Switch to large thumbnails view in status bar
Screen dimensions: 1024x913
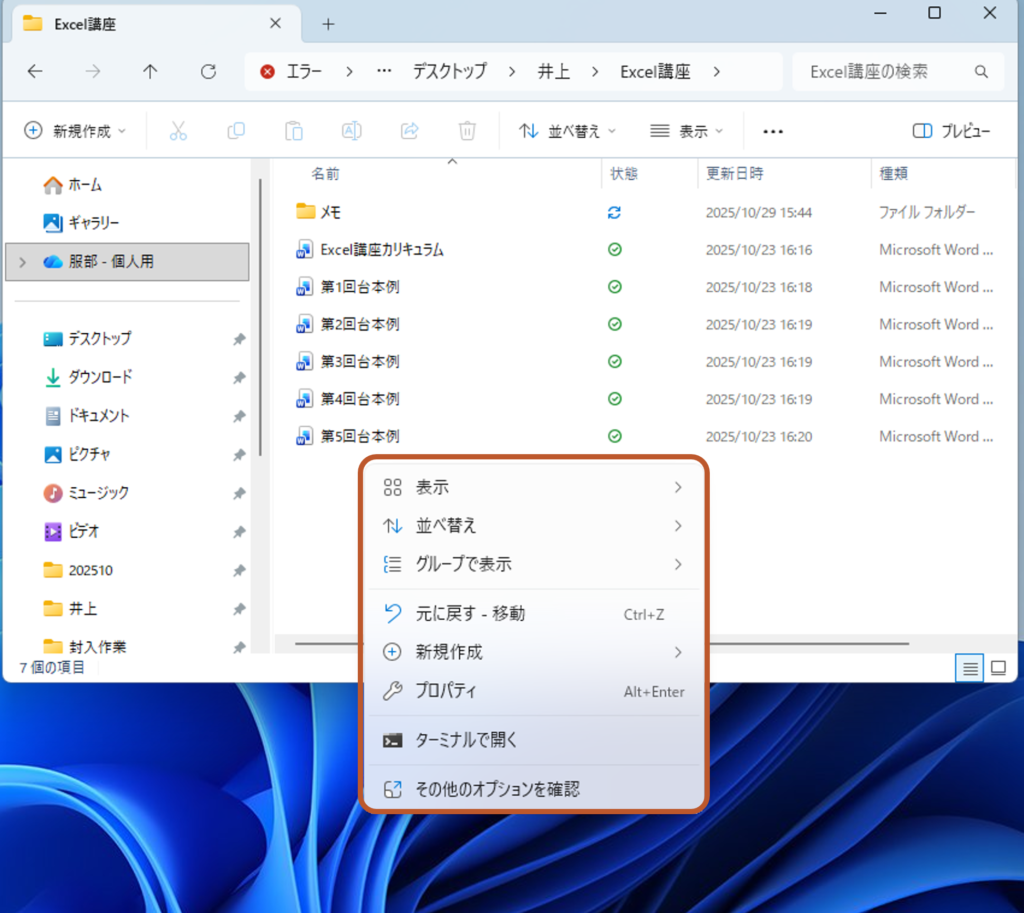click(x=997, y=668)
